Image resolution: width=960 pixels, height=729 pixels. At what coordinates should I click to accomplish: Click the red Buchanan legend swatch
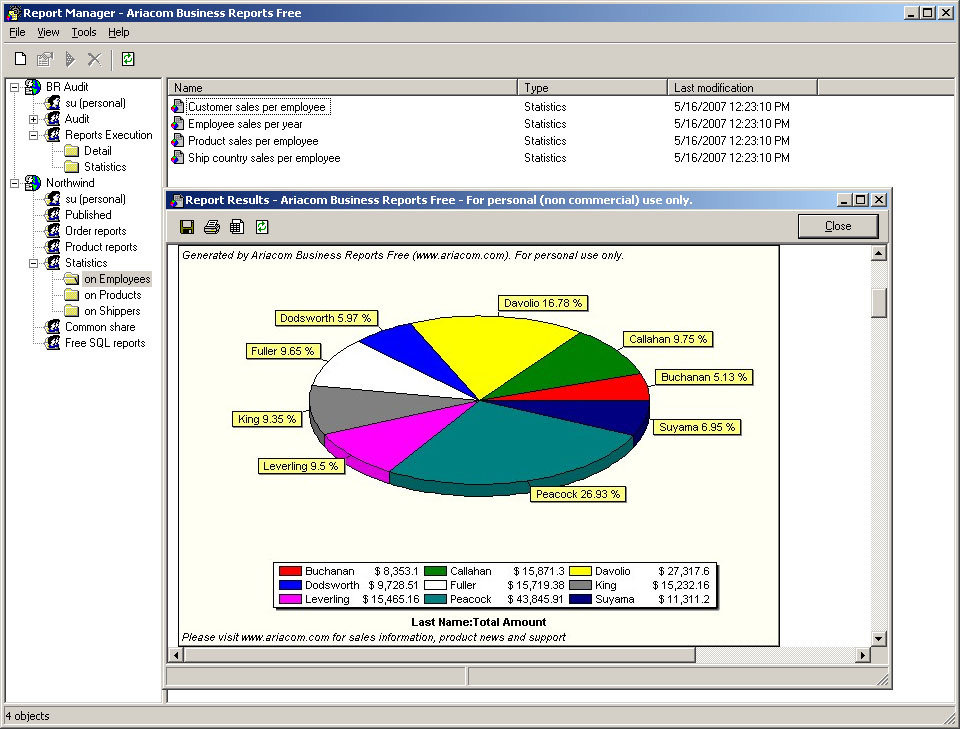(x=290, y=571)
